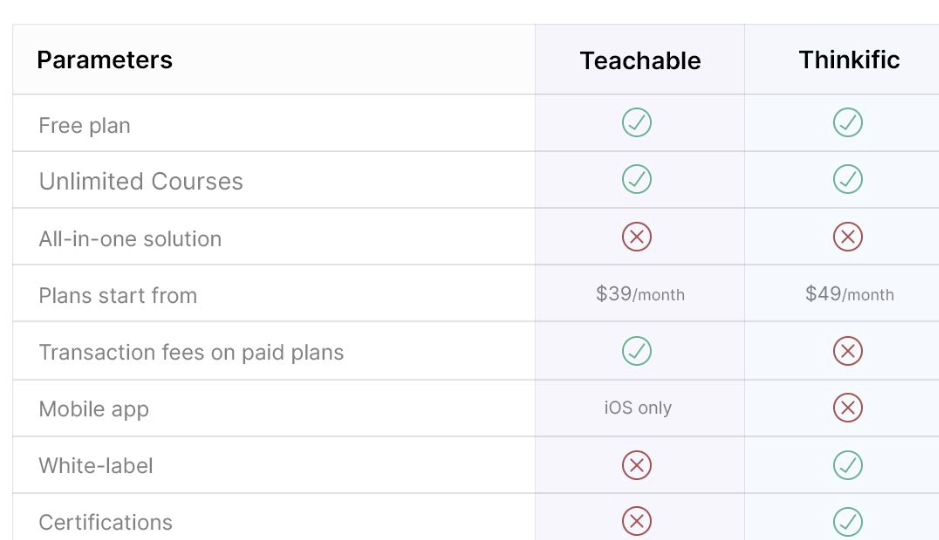This screenshot has width=939, height=540.
Task: Click Teachable's Transaction fees checkmark icon
Action: point(637,351)
